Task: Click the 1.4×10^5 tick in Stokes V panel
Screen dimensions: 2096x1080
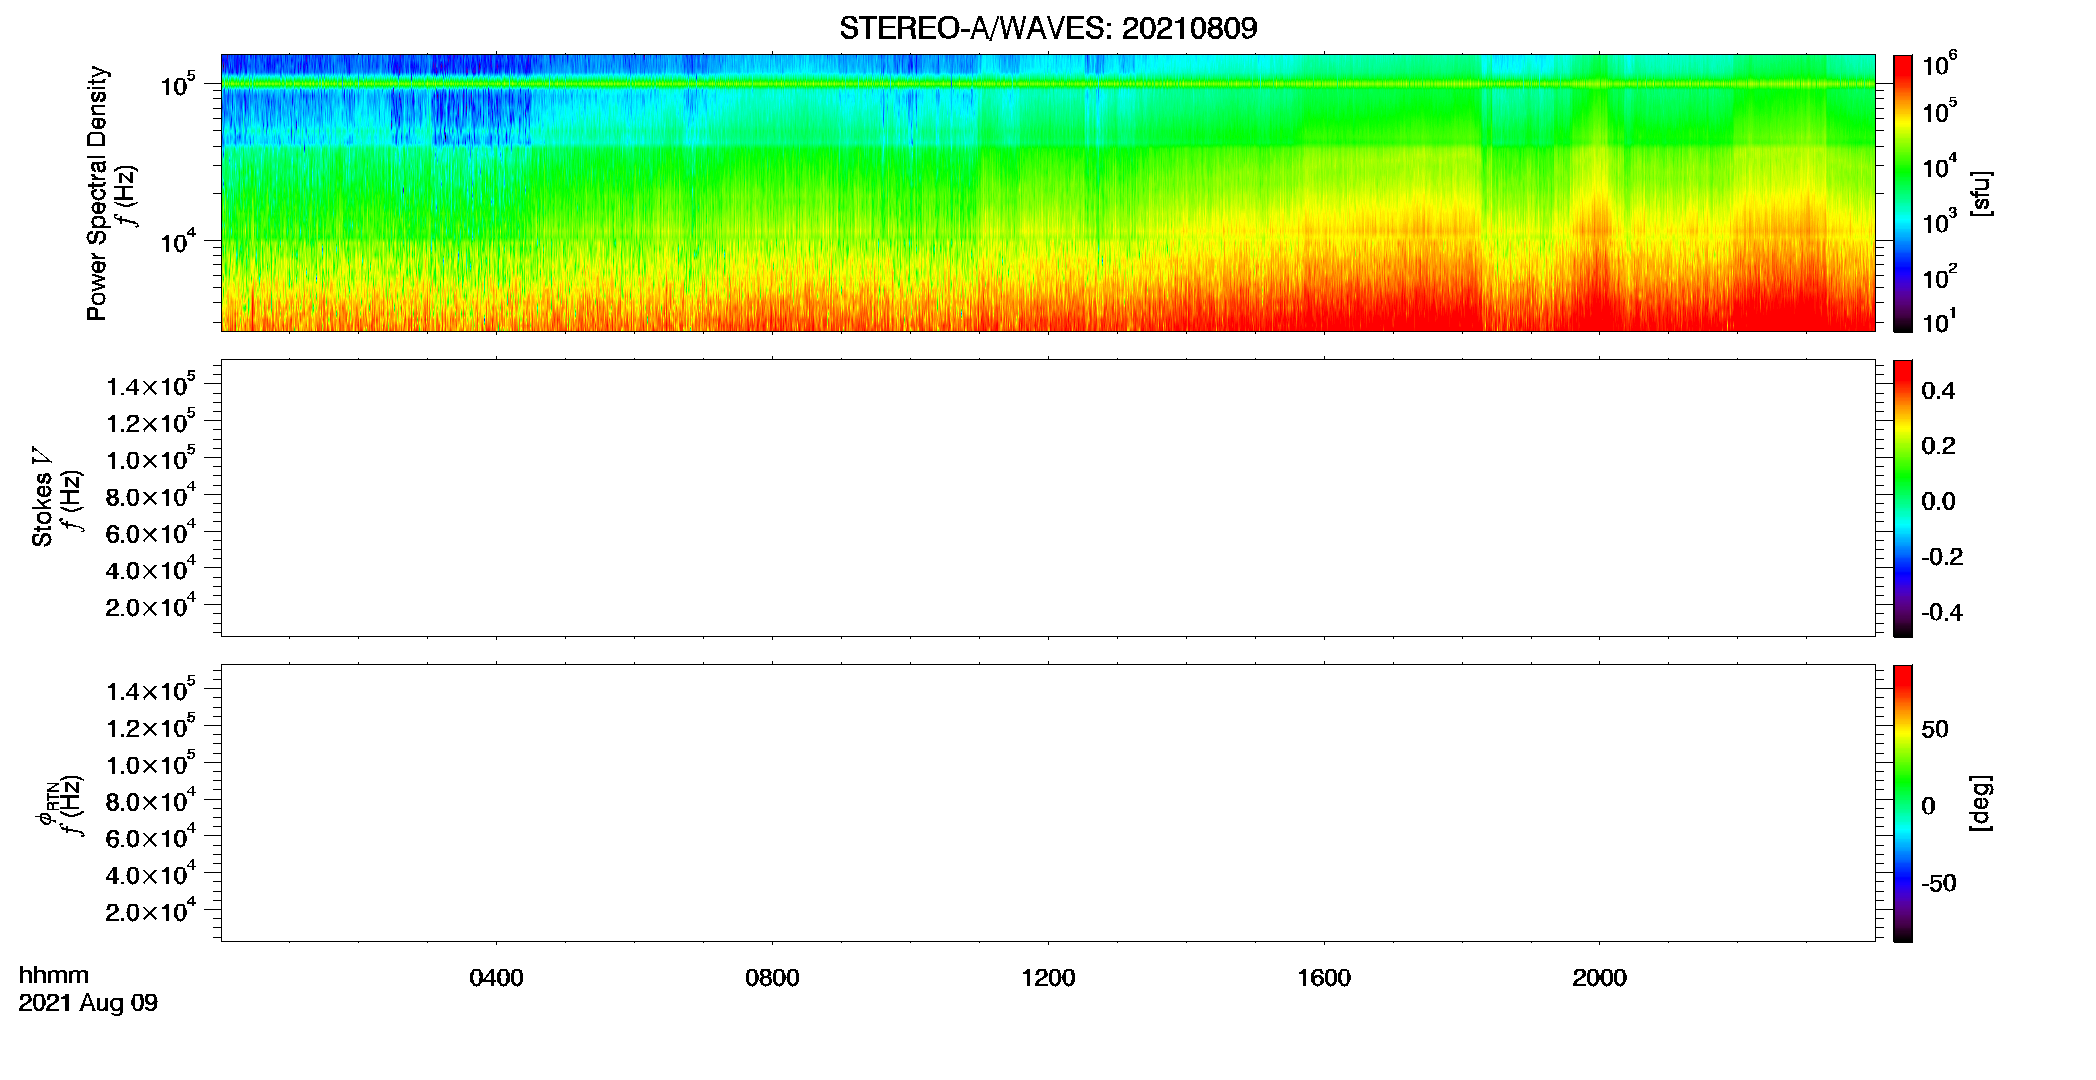Action: tap(152, 386)
